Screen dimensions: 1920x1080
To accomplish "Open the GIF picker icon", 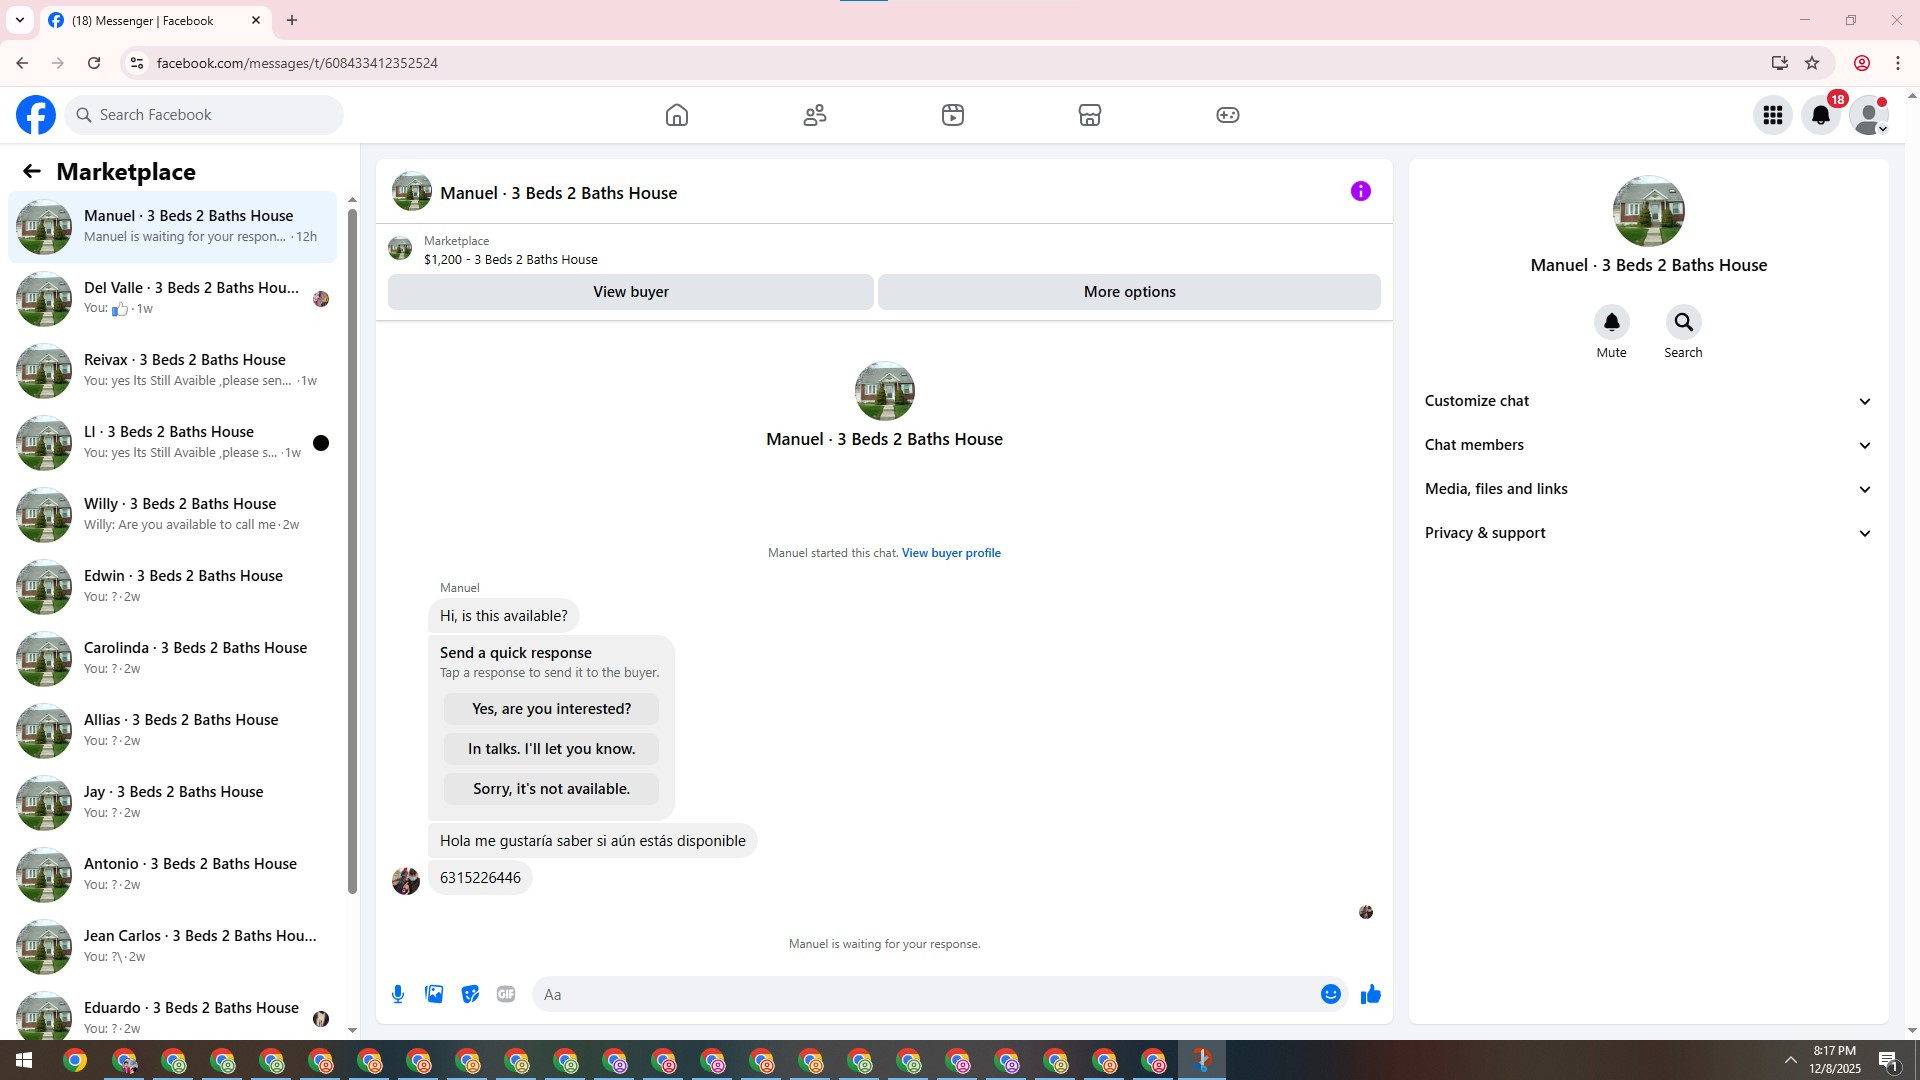I will 506,994.
